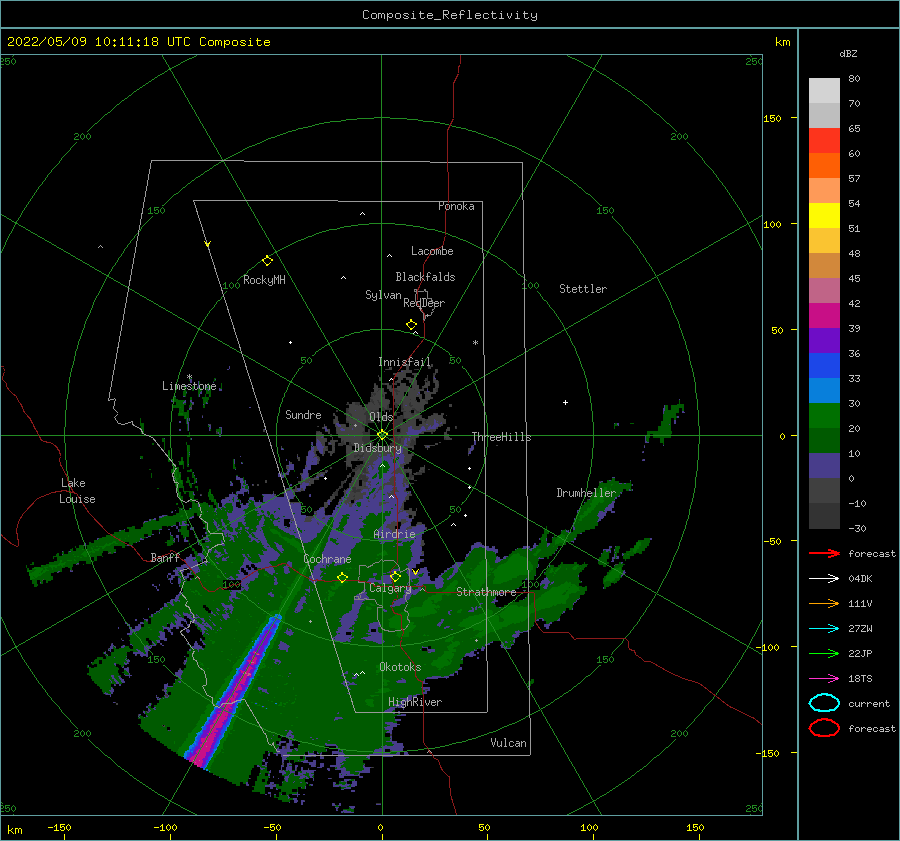This screenshot has height=841, width=900.
Task: Click the Stettler label
Action: coord(583,289)
